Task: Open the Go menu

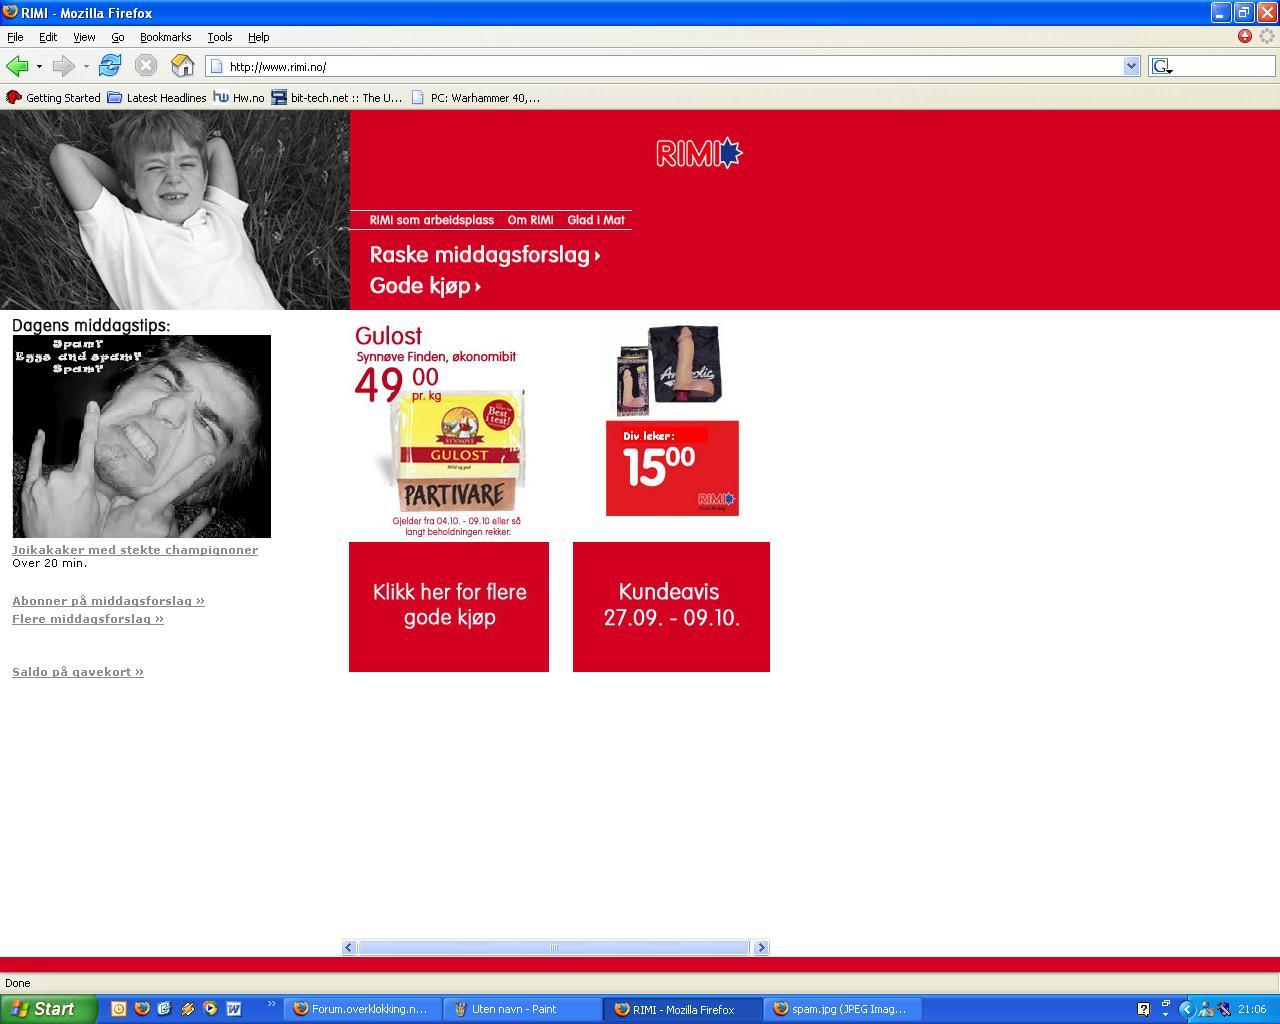Action: tap(117, 37)
